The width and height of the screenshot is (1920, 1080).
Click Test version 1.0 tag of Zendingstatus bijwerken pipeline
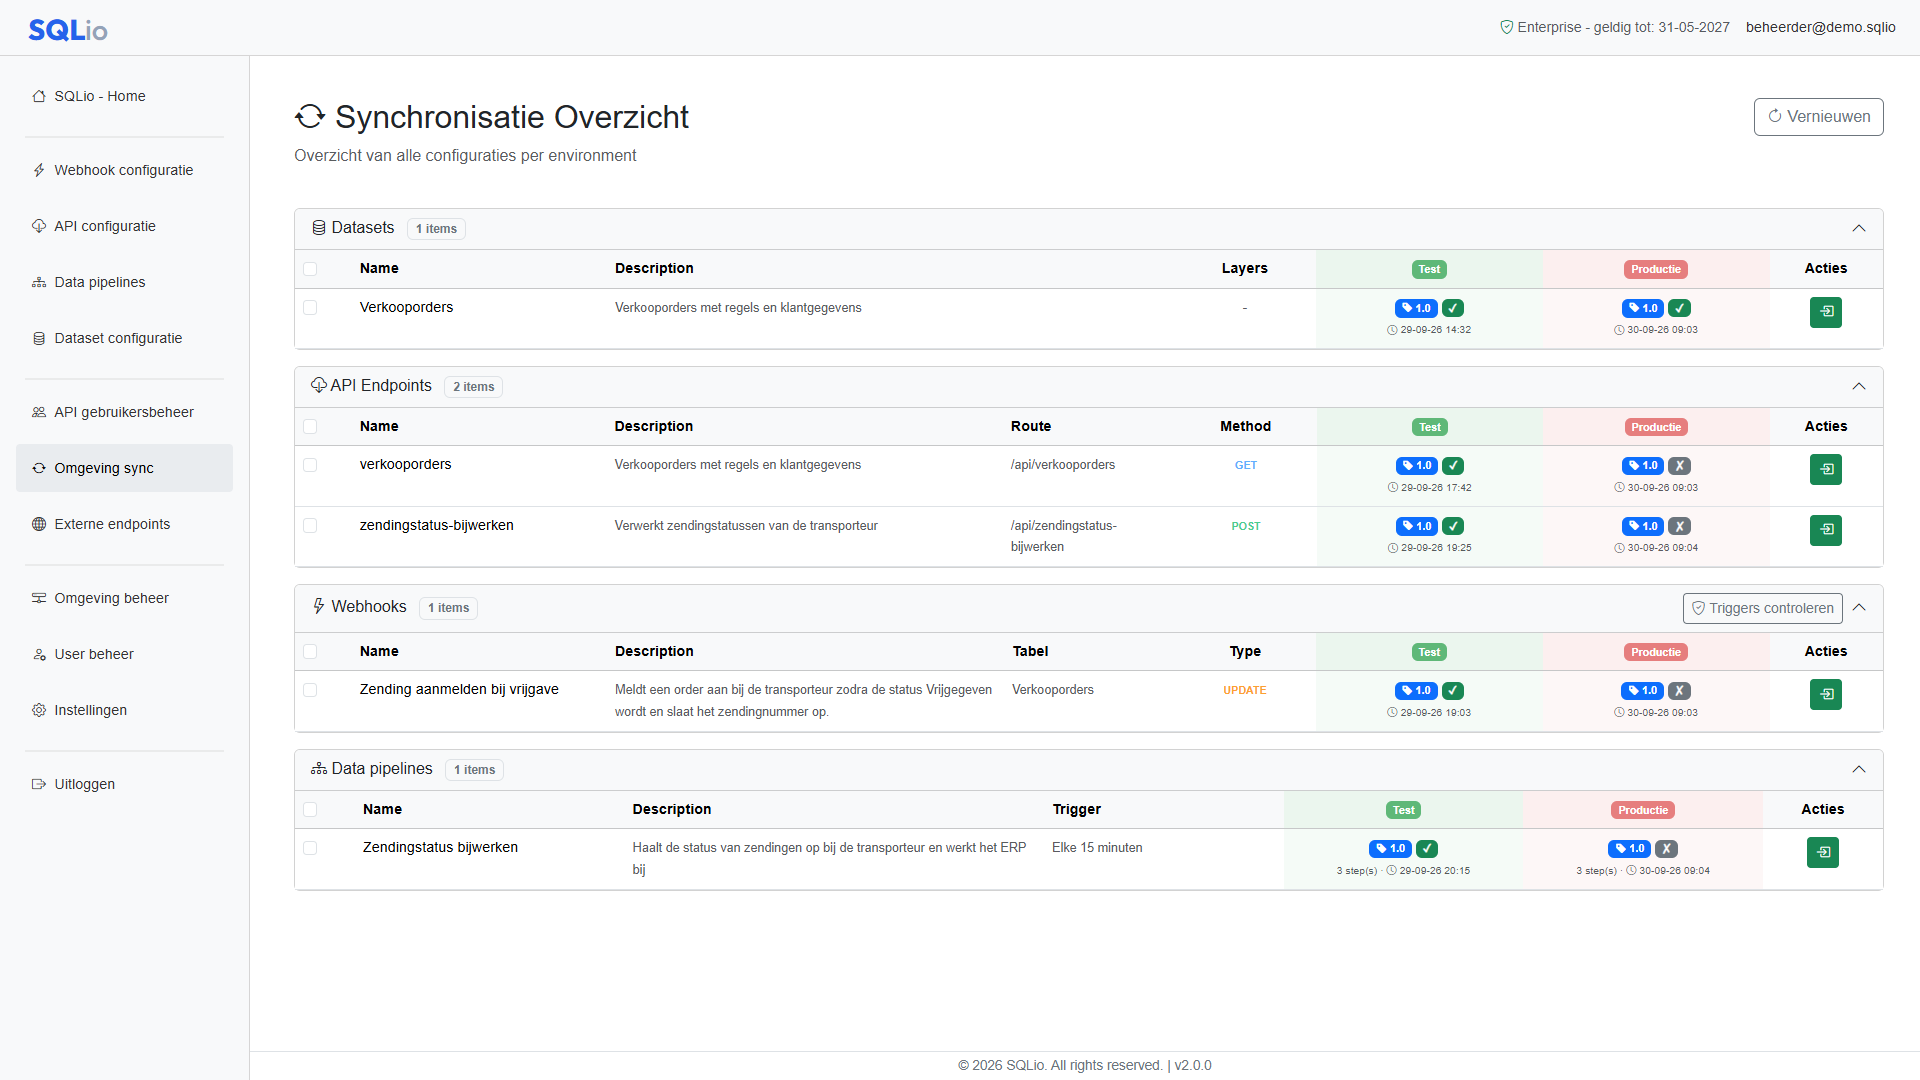point(1390,848)
